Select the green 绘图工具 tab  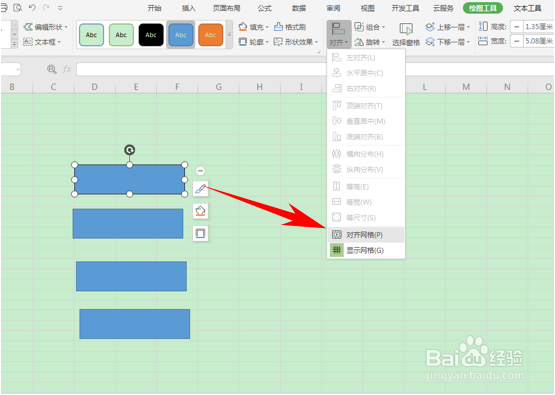[x=483, y=8]
